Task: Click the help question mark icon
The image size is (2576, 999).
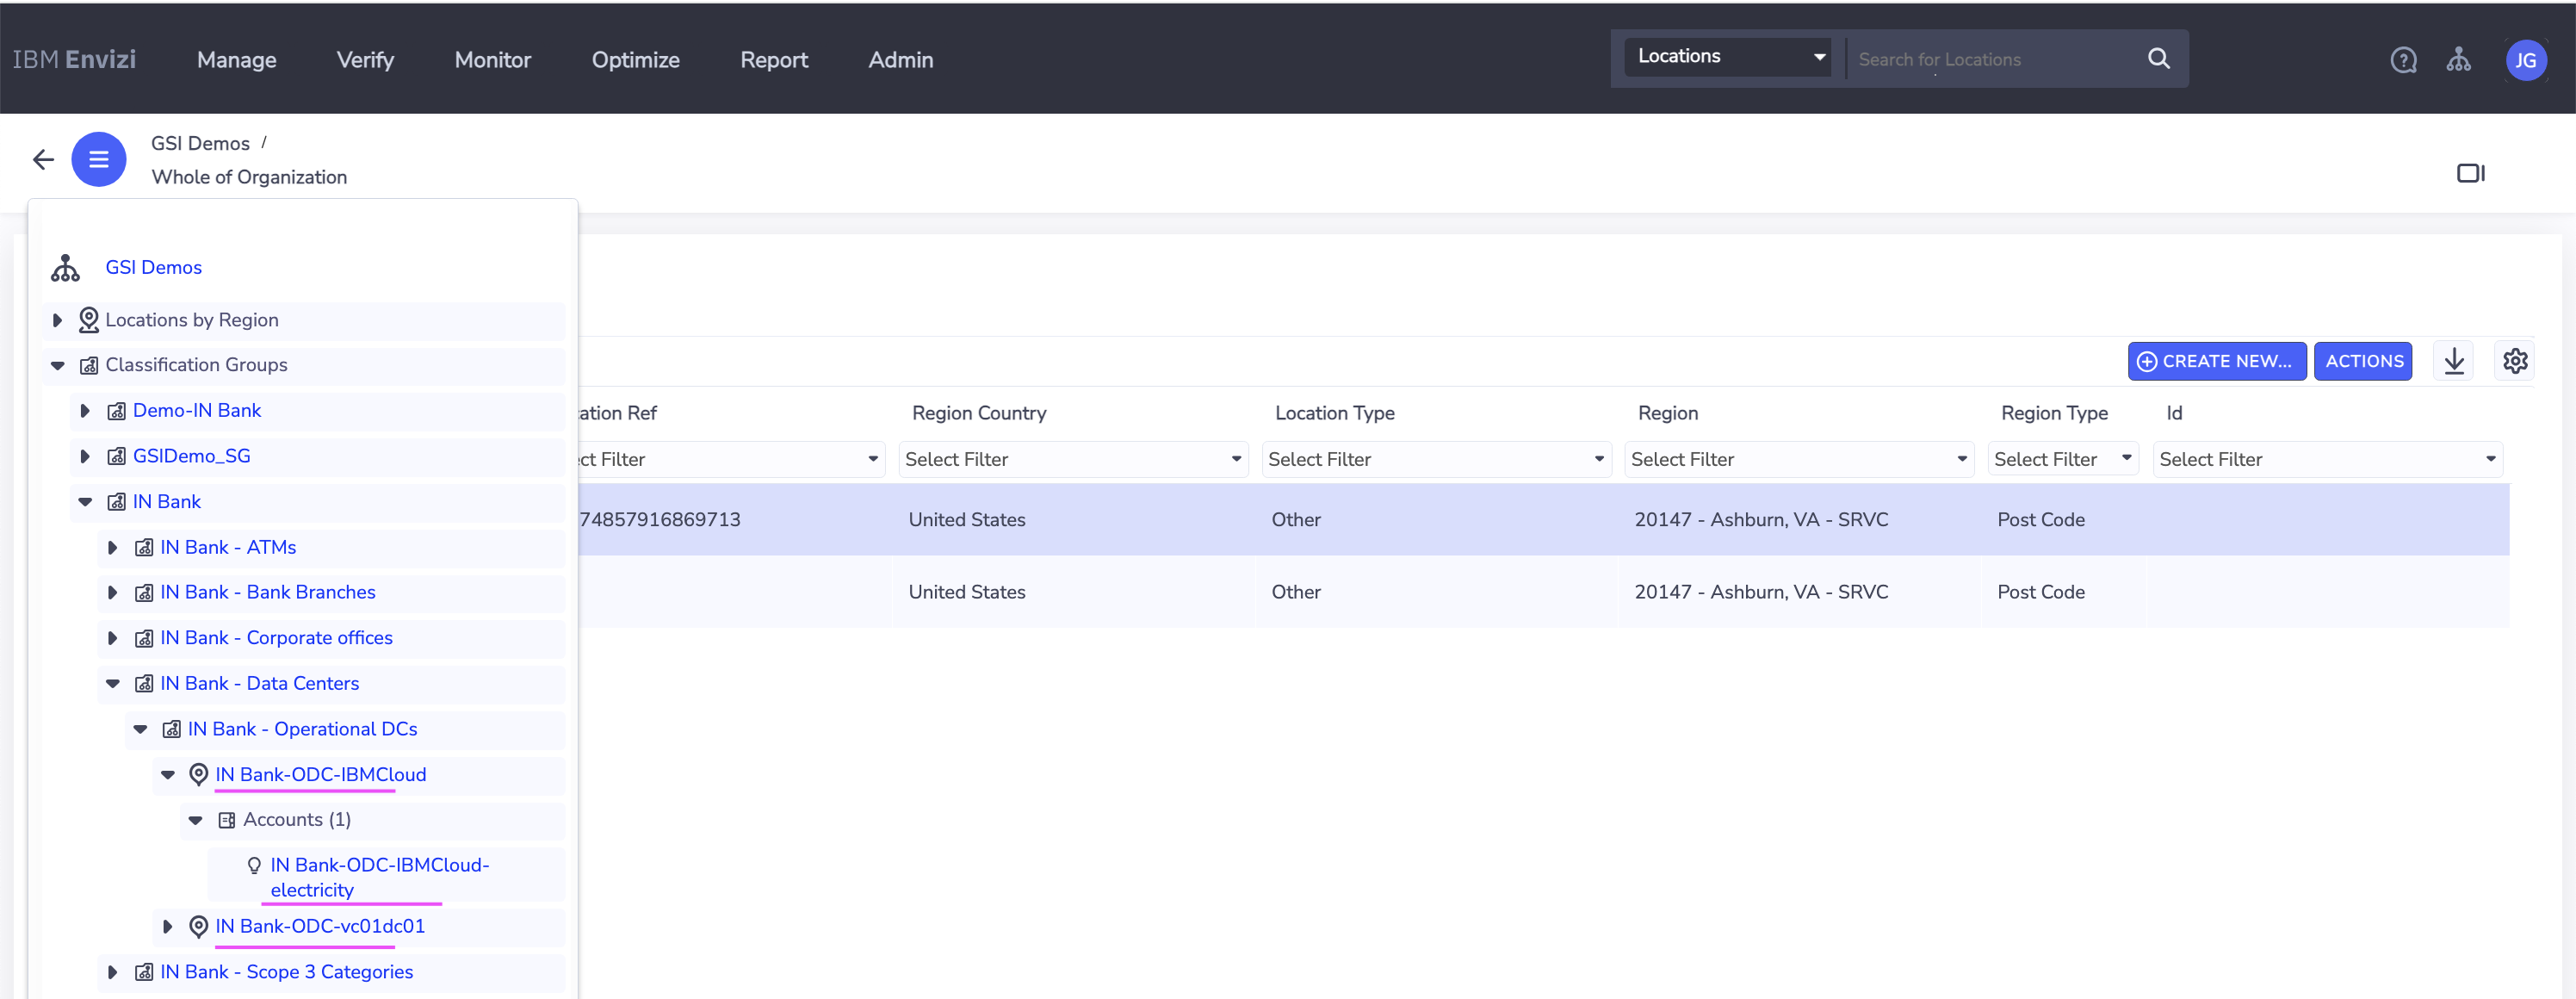Action: 2403,60
